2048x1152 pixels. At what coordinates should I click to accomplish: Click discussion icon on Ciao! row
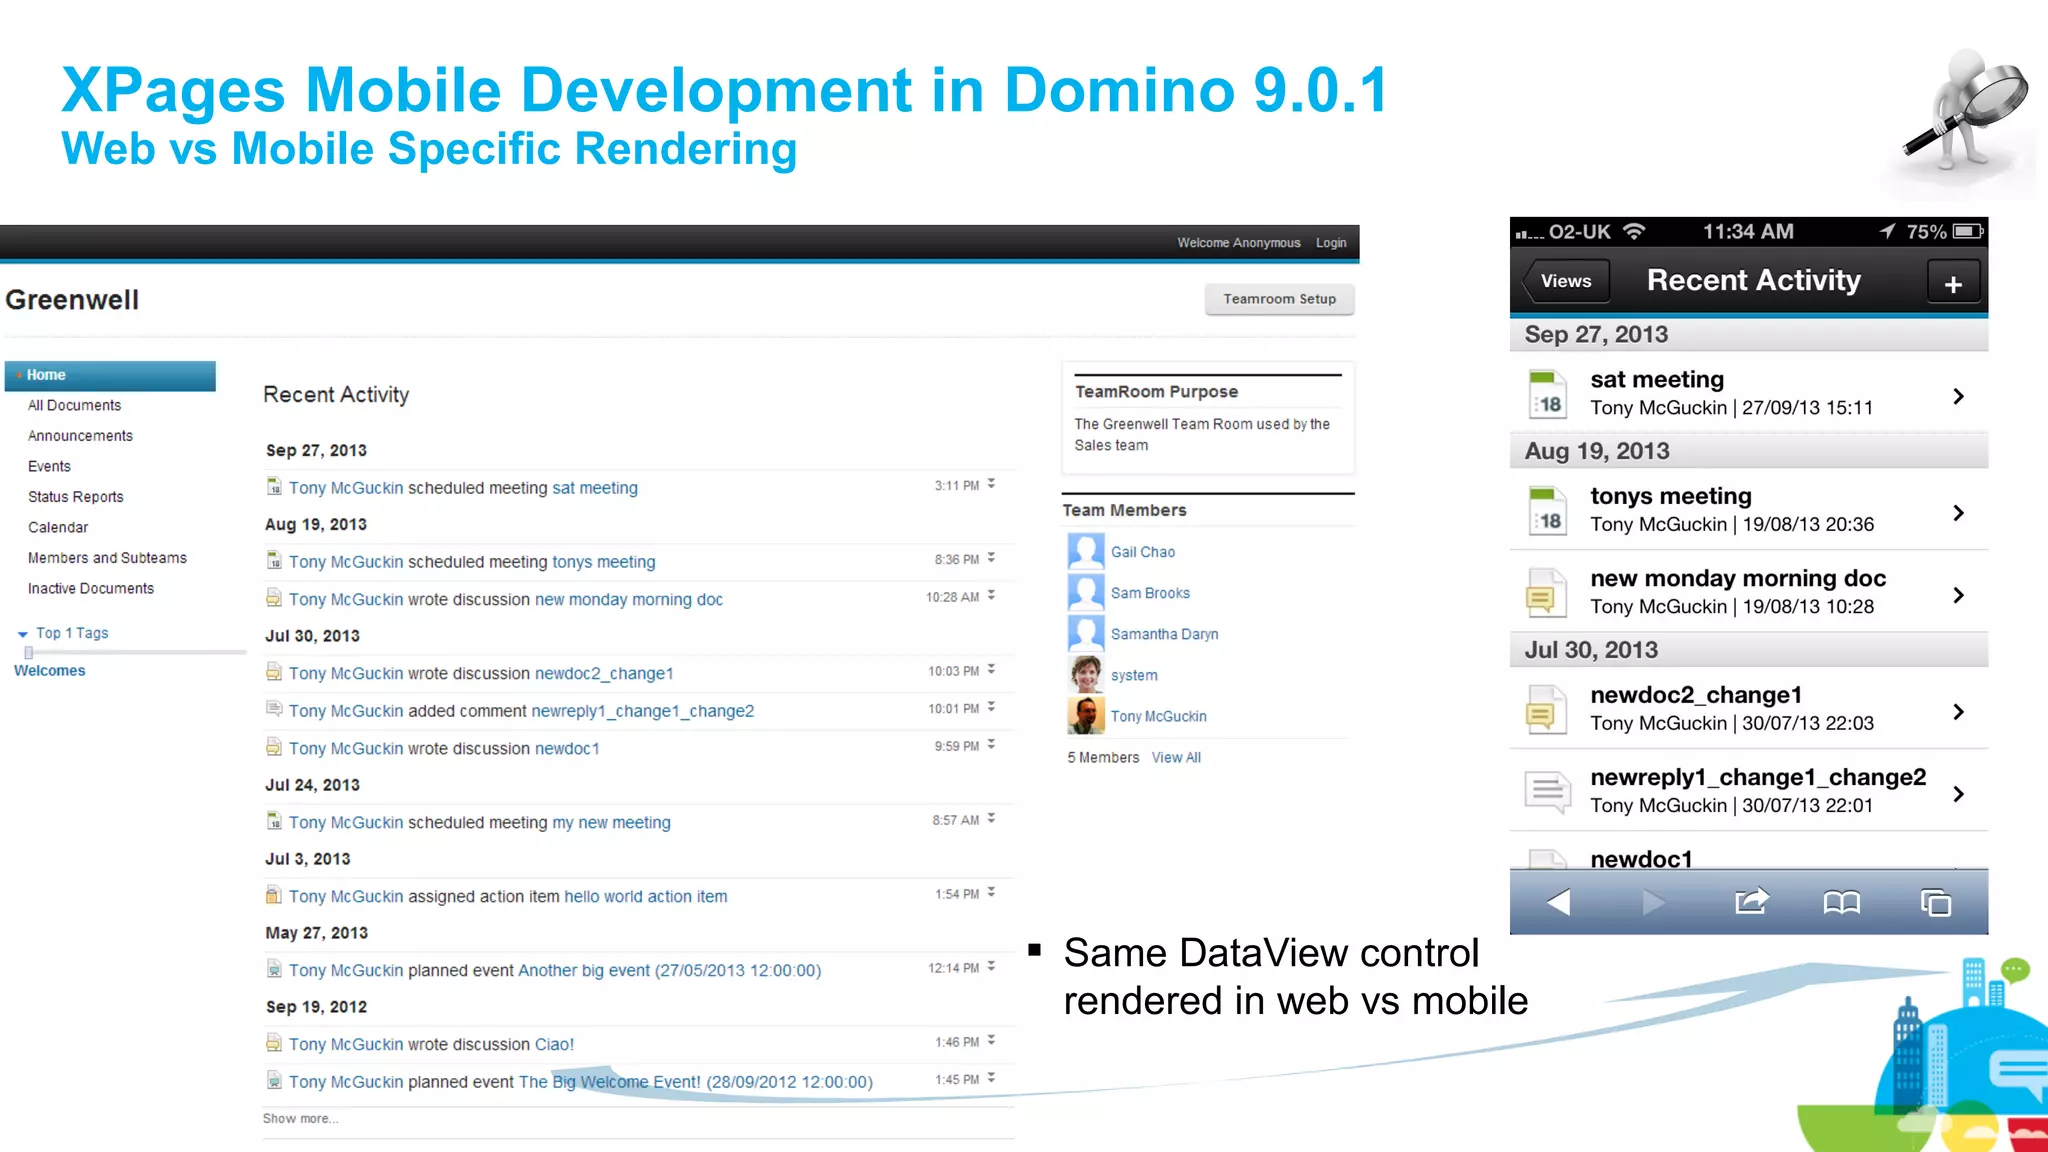tap(274, 1044)
